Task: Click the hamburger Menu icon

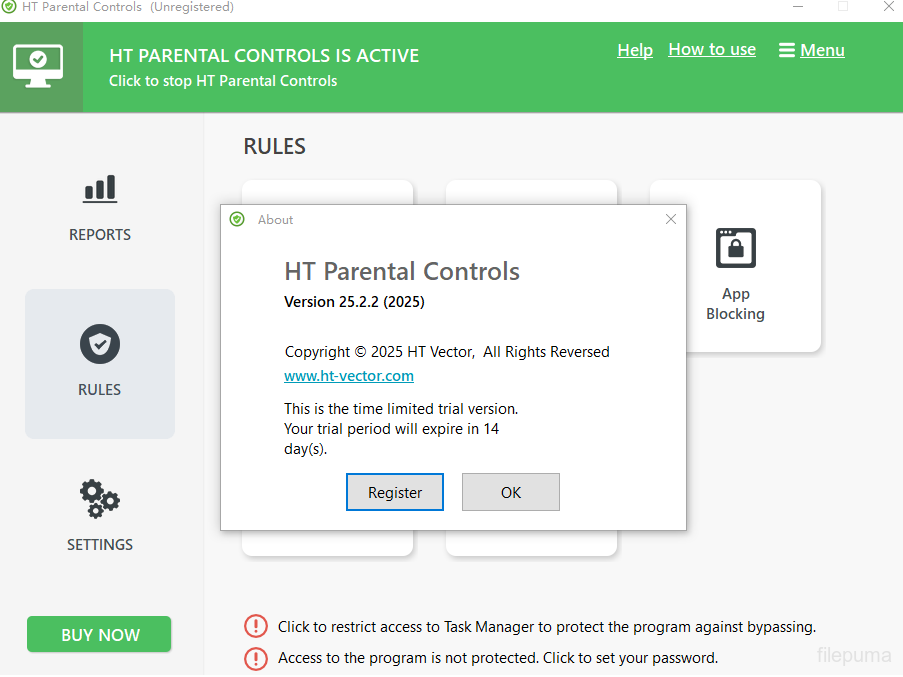Action: tap(787, 50)
